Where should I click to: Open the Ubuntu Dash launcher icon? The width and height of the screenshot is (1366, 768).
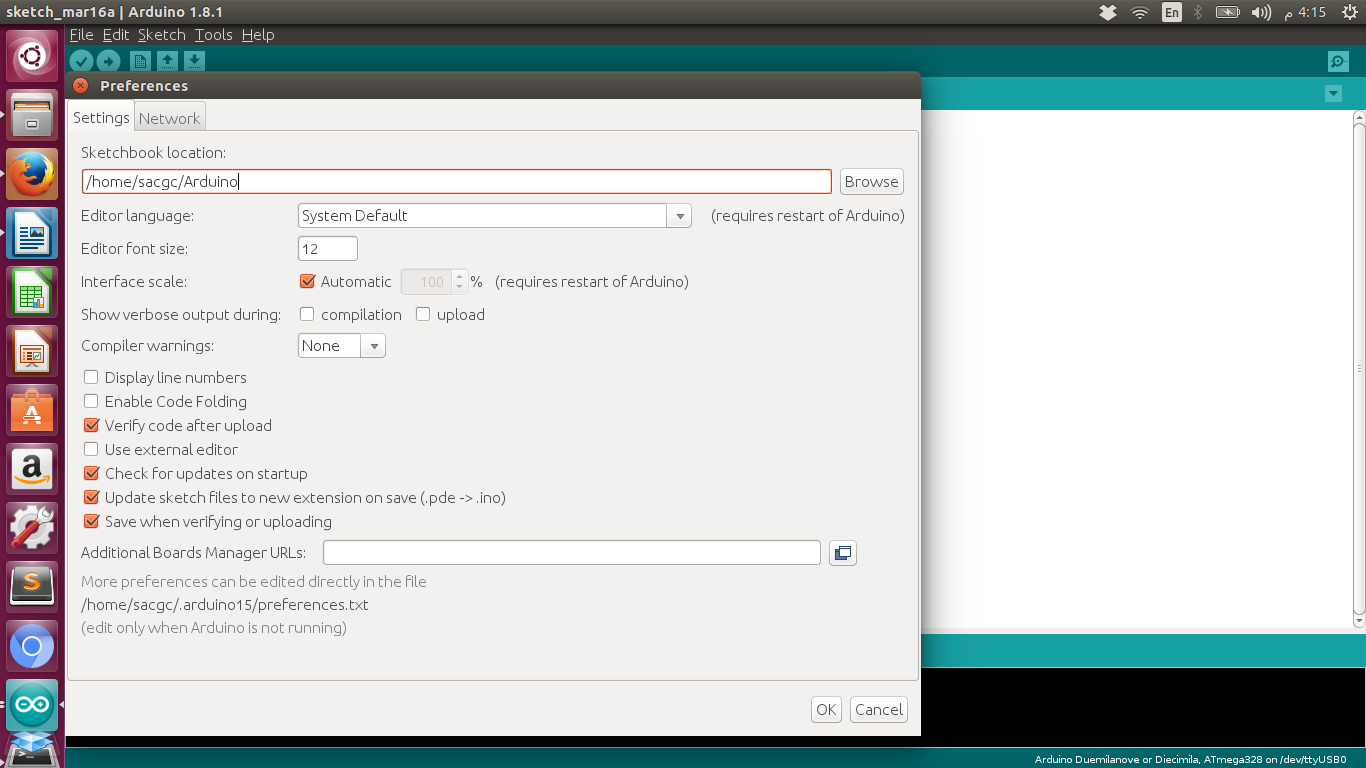[32, 56]
